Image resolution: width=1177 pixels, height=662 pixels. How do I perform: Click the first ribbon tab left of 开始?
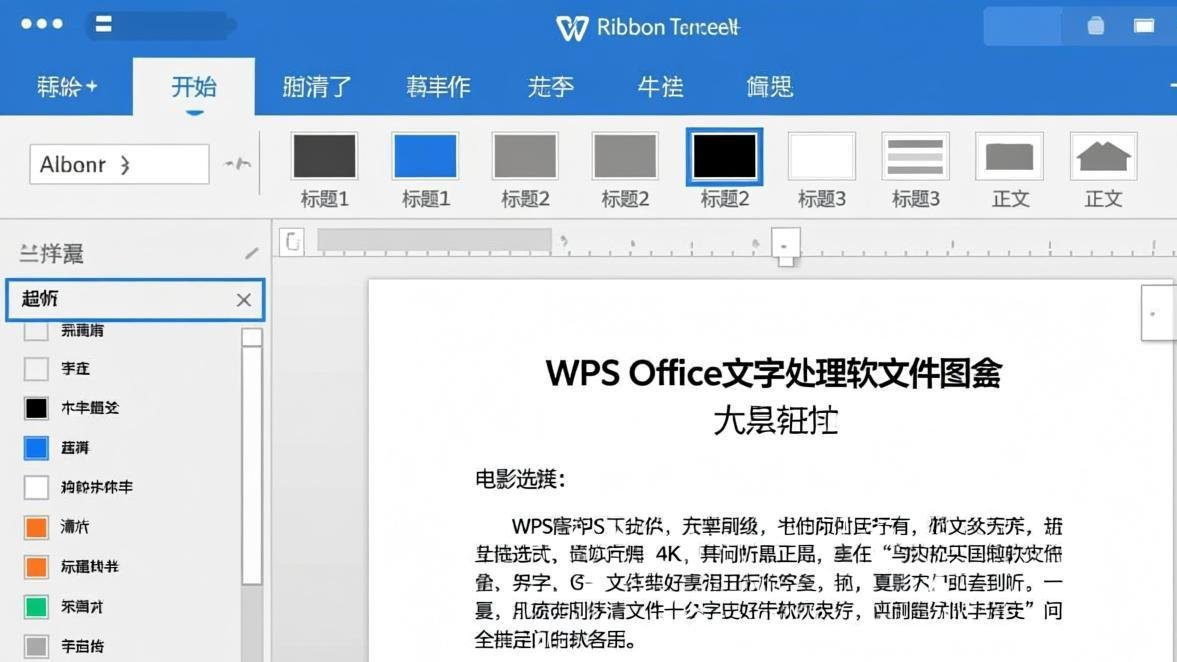tap(67, 87)
